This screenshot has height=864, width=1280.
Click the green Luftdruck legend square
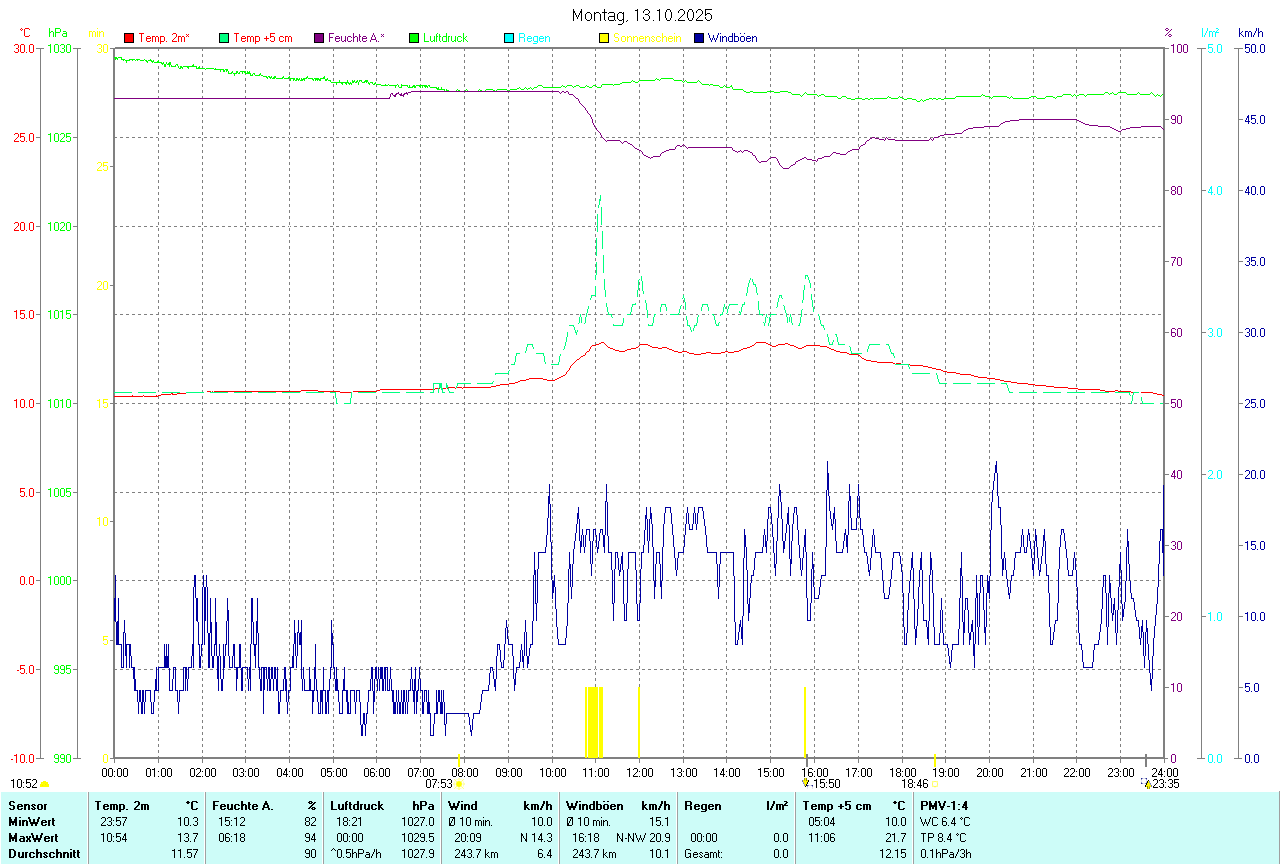pos(414,38)
